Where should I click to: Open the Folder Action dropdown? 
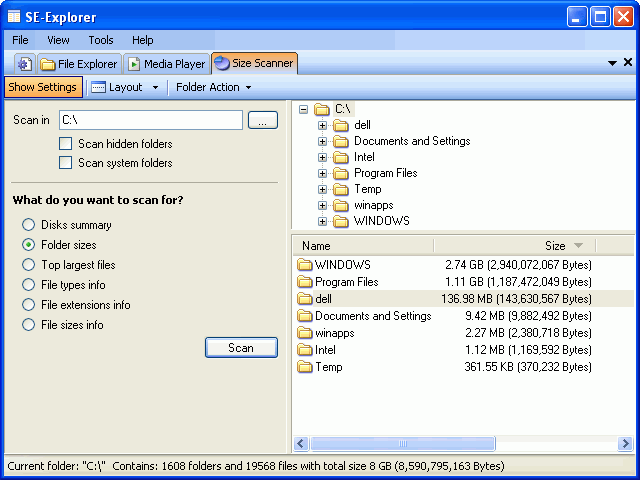click(213, 87)
